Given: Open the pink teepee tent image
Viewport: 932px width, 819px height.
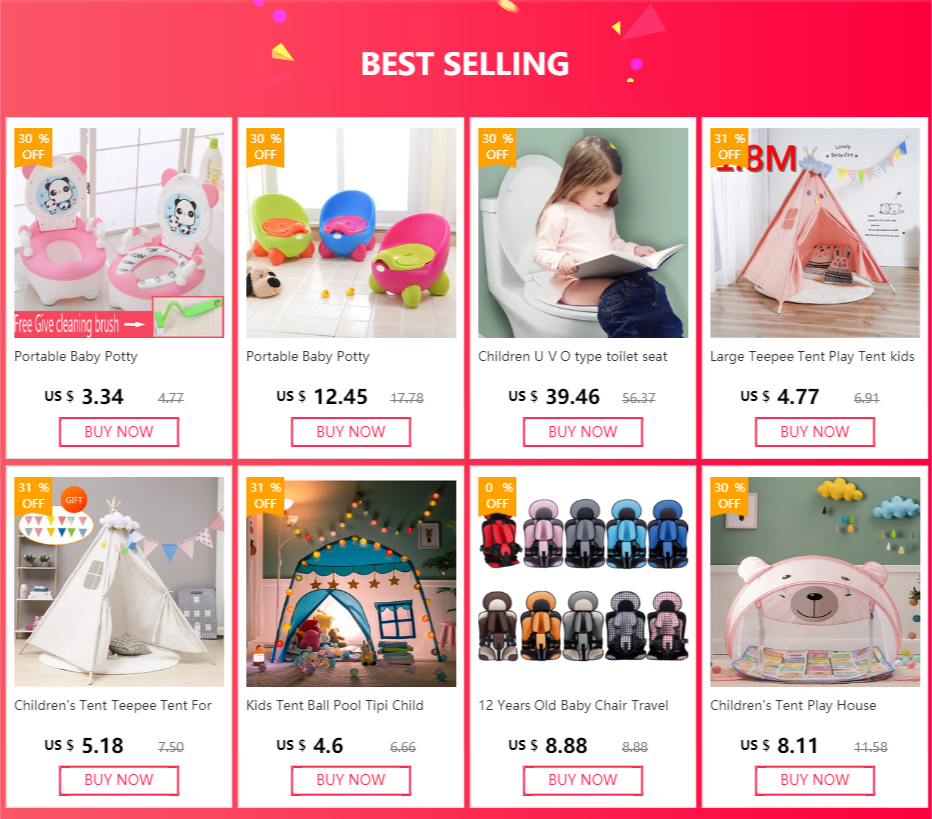Looking at the screenshot, I should (814, 233).
